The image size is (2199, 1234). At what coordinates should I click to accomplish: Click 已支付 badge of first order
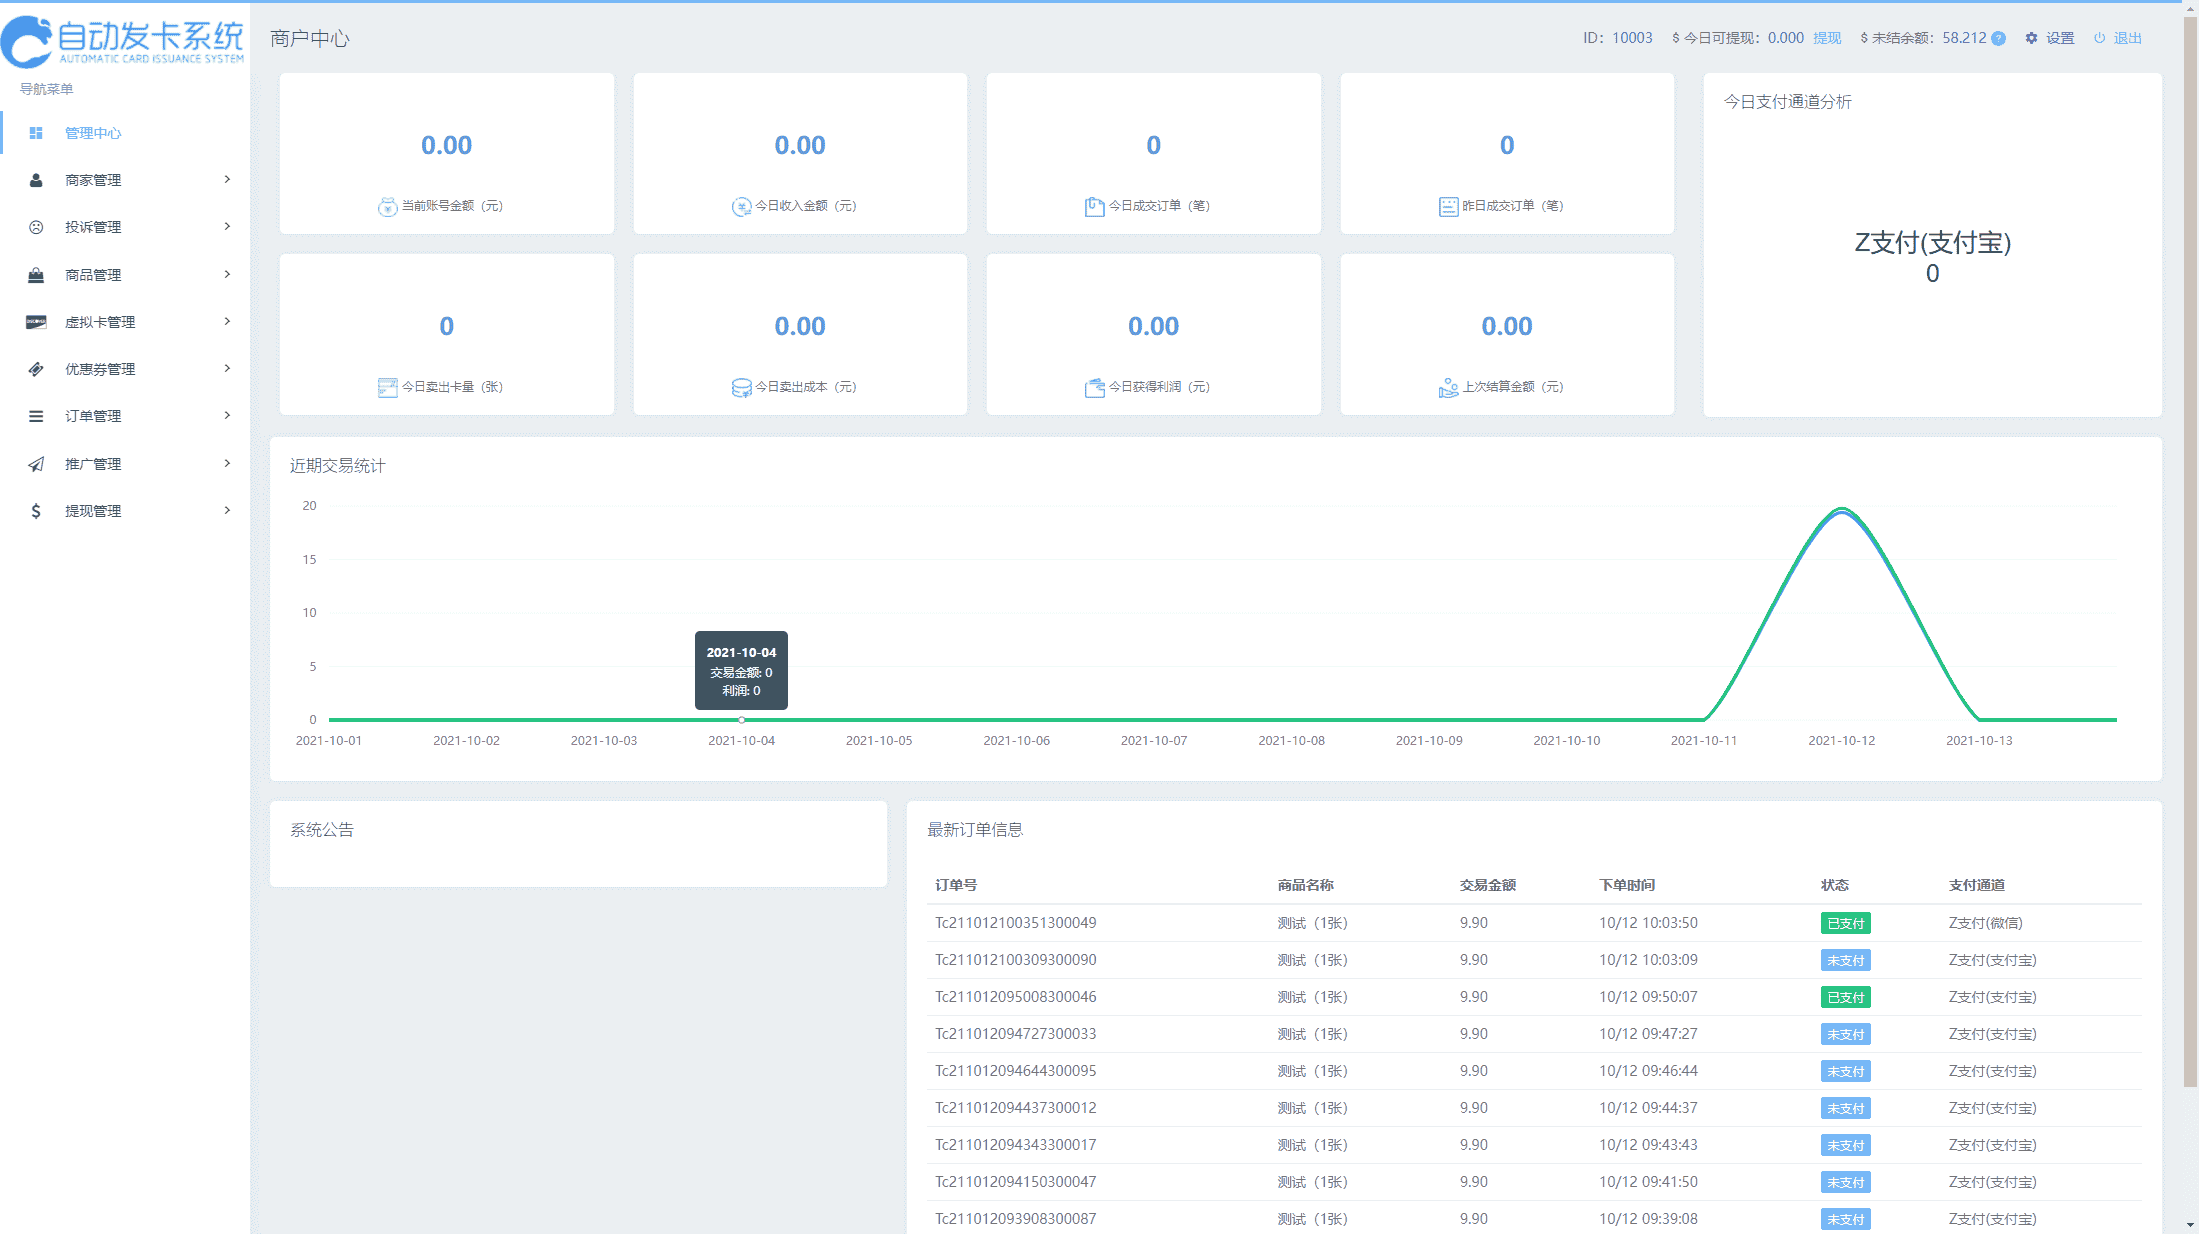coord(1845,923)
